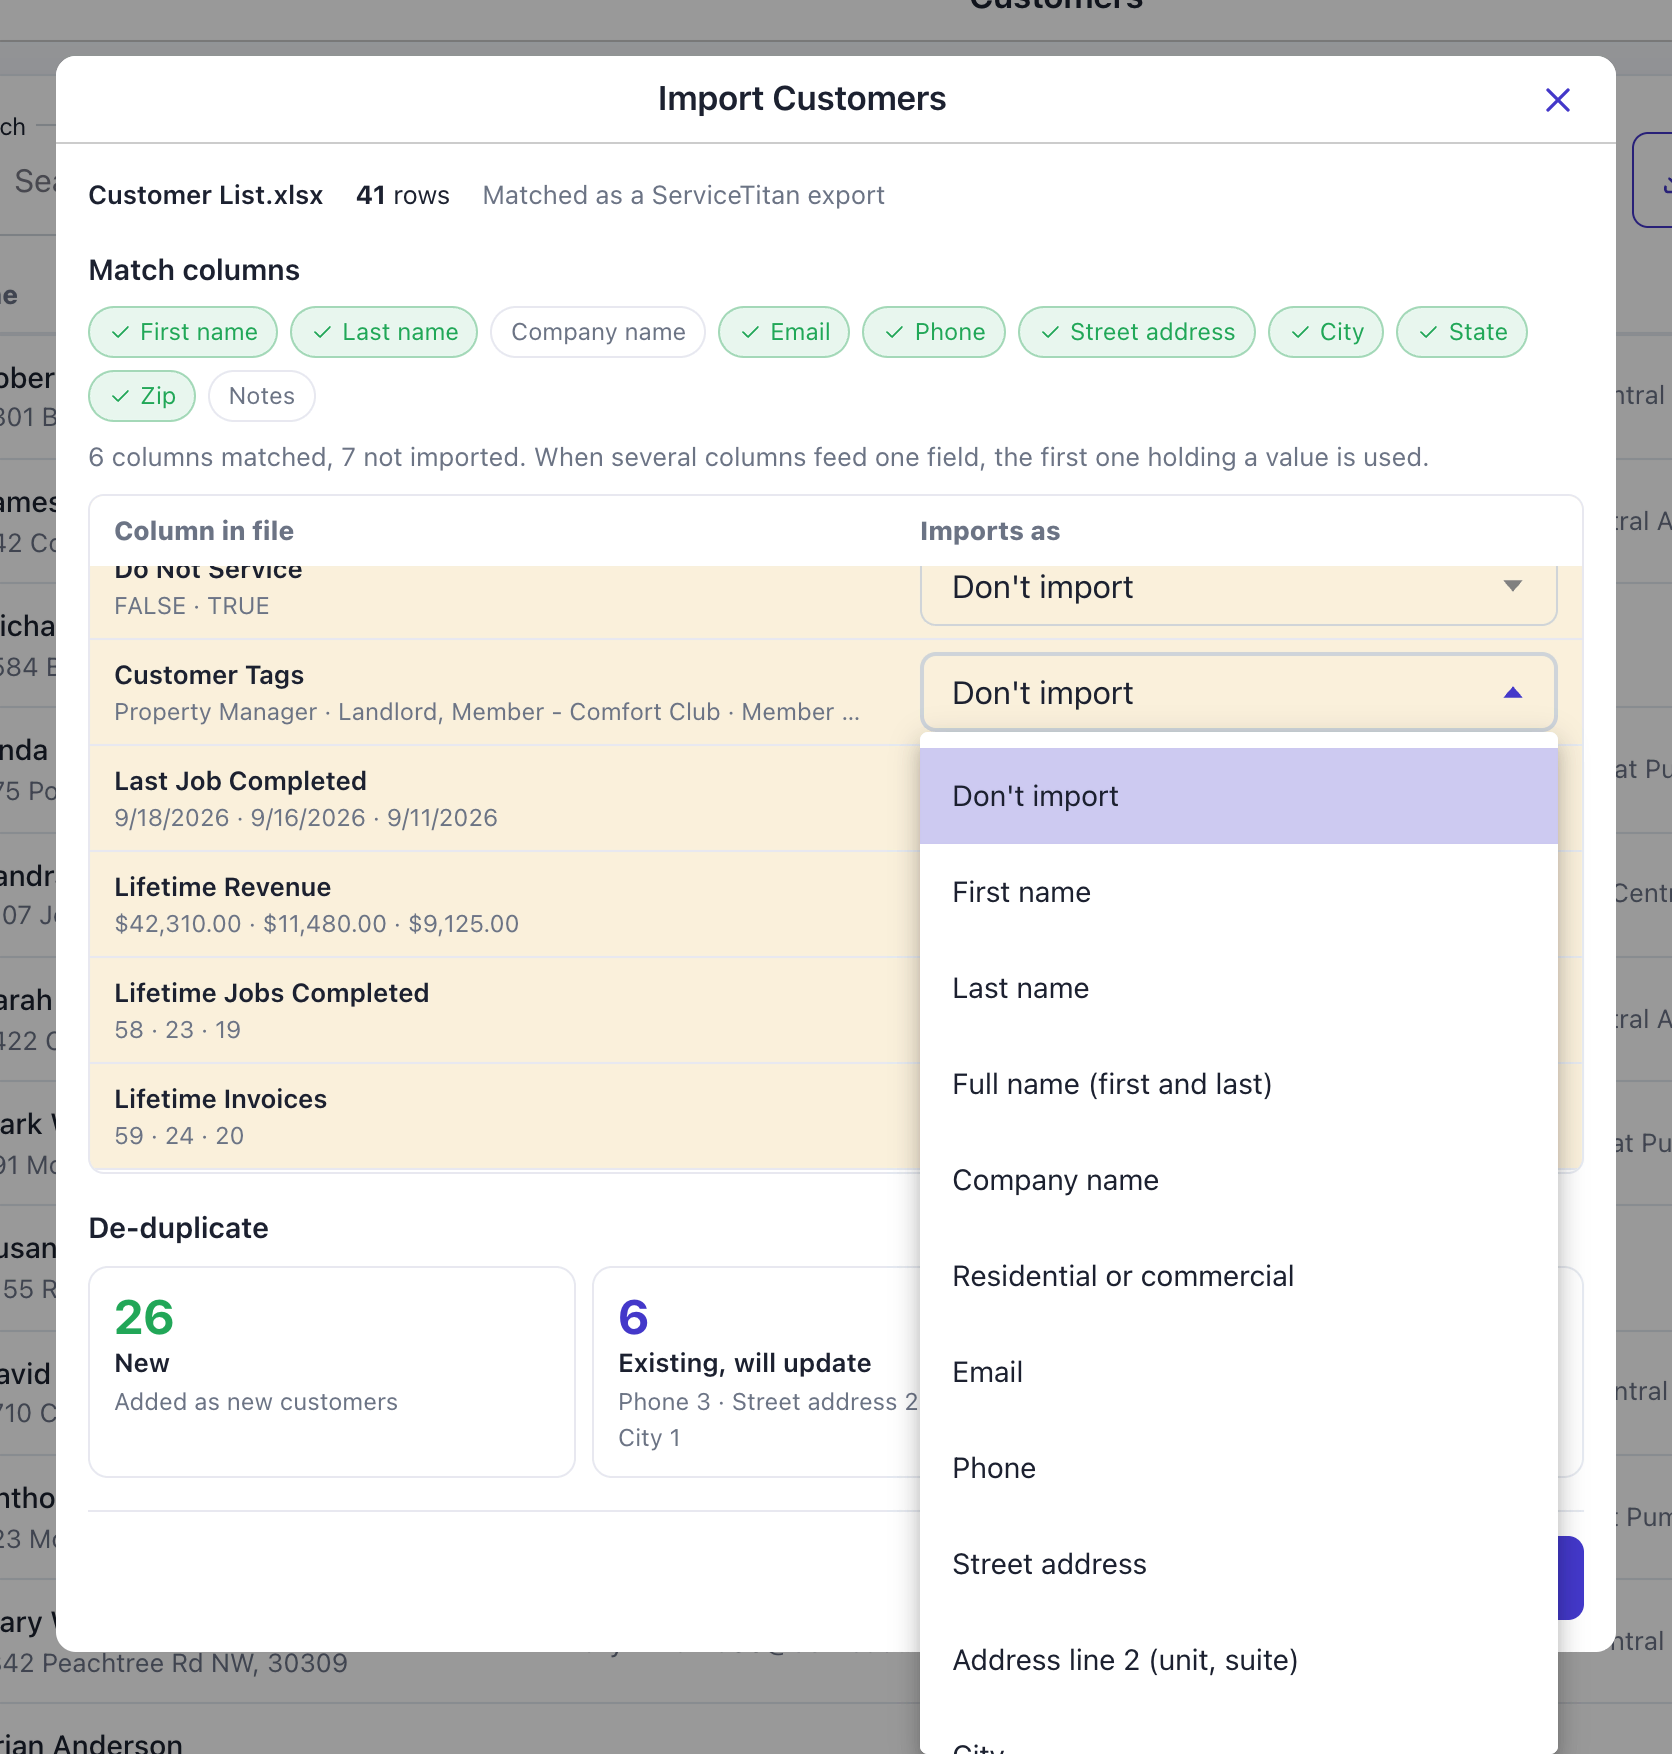Select Full name (first and last) option
This screenshot has height=1754, width=1672.
pyautogui.click(x=1238, y=1084)
